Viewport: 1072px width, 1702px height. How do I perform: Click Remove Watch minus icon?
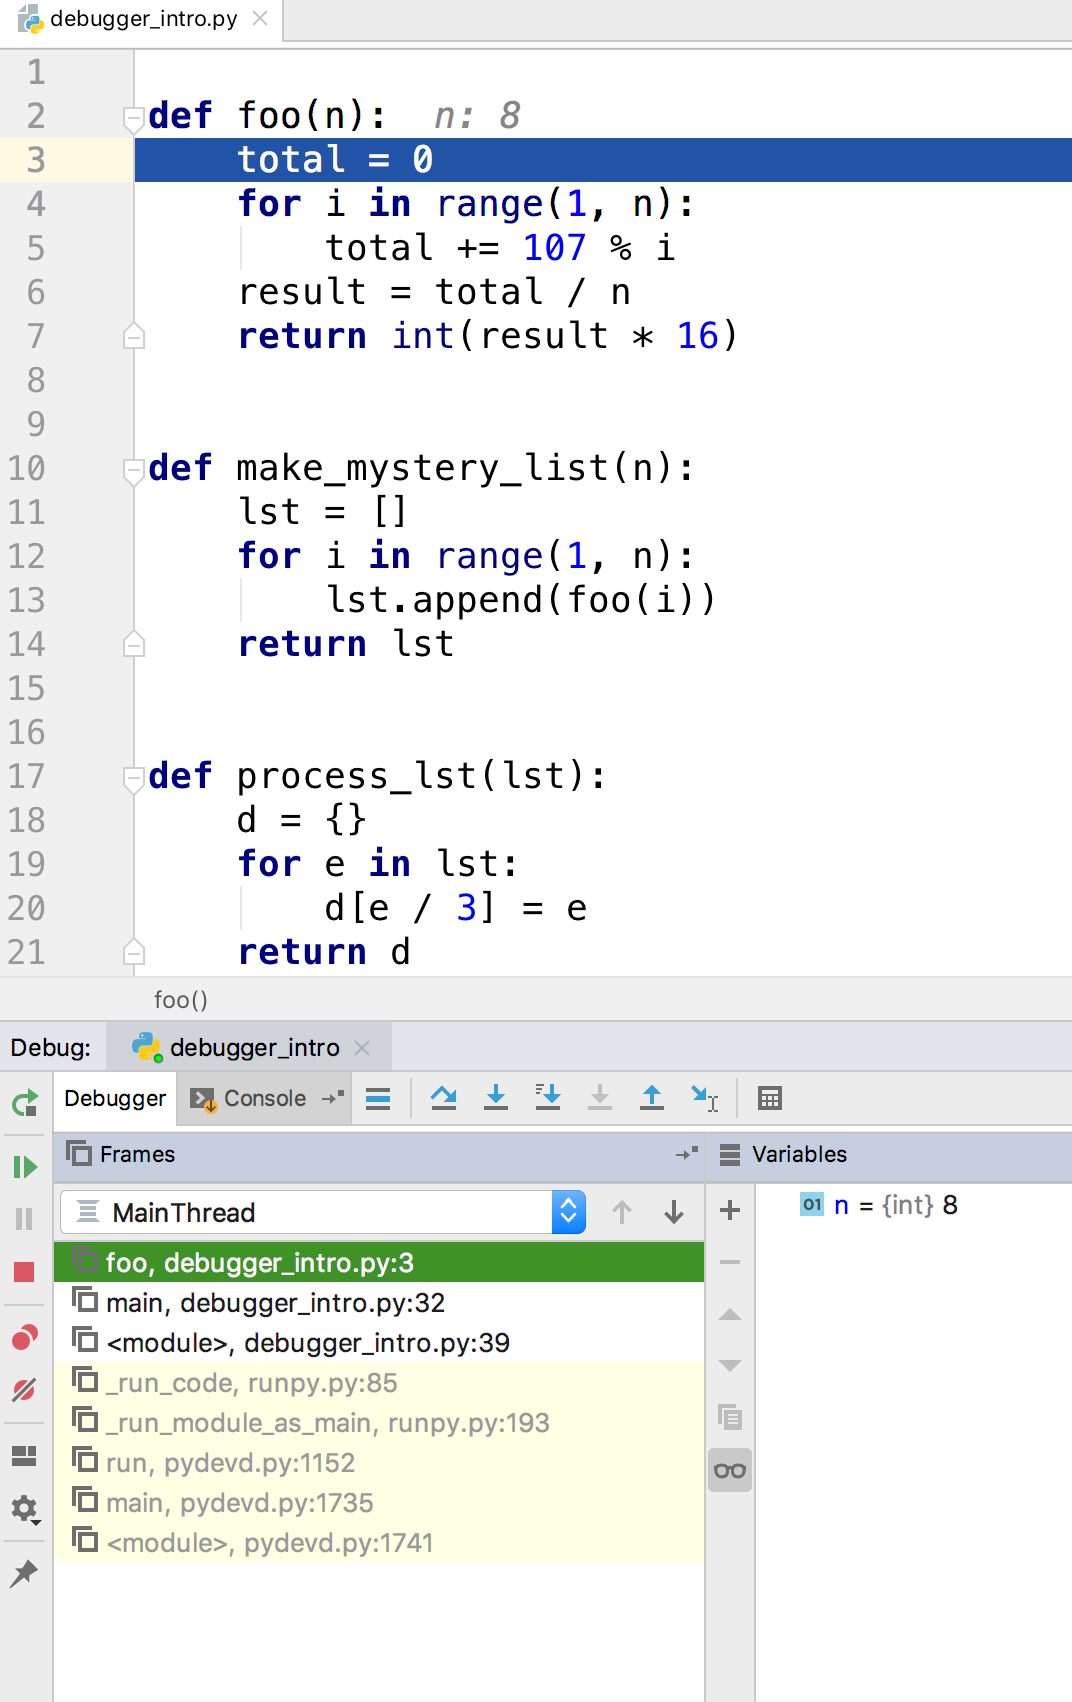[x=730, y=1262]
